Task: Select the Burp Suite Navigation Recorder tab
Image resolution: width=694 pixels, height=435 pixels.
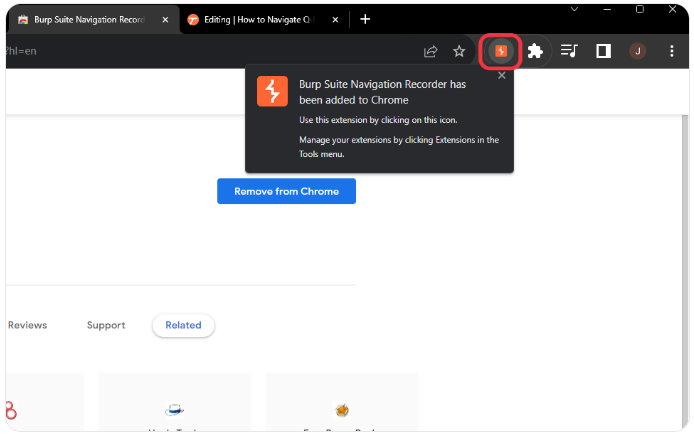Action: tap(93, 20)
